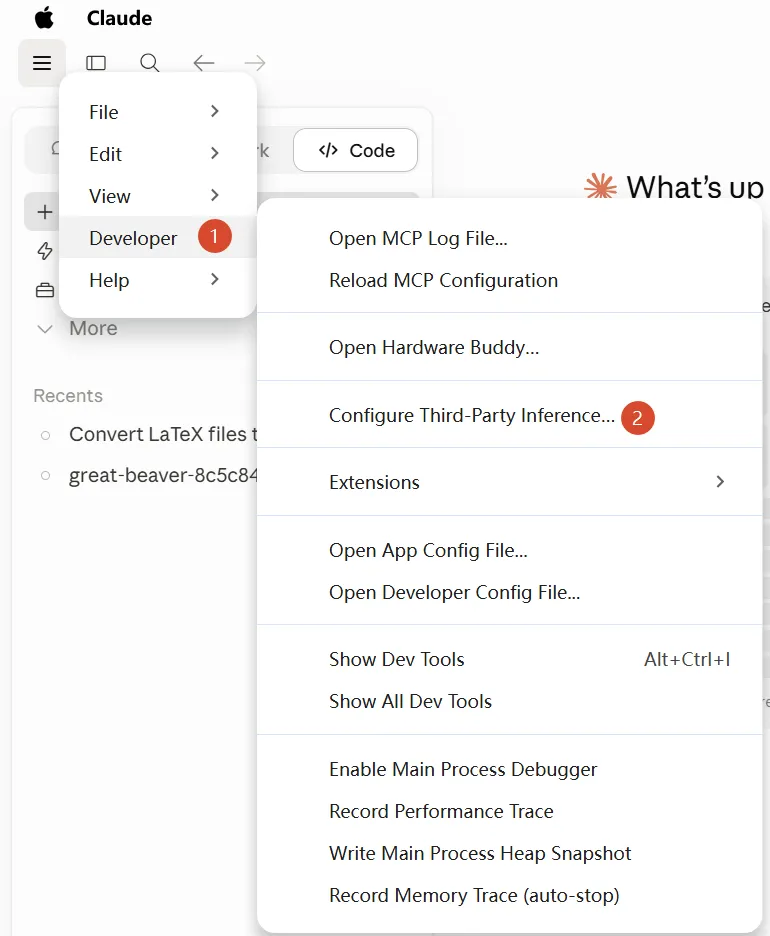Image resolution: width=770 pixels, height=936 pixels.
Task: Choose Enable Main Process Debugger
Action: pyautogui.click(x=509, y=769)
